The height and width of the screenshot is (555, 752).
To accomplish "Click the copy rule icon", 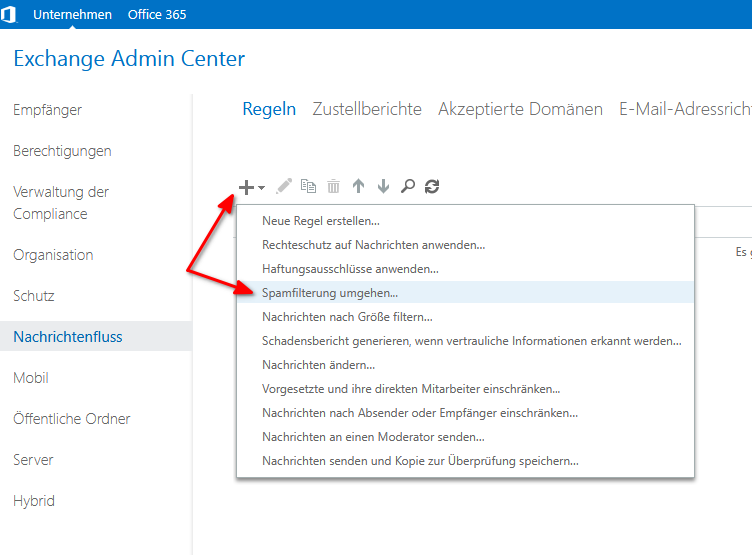I will pos(309,186).
